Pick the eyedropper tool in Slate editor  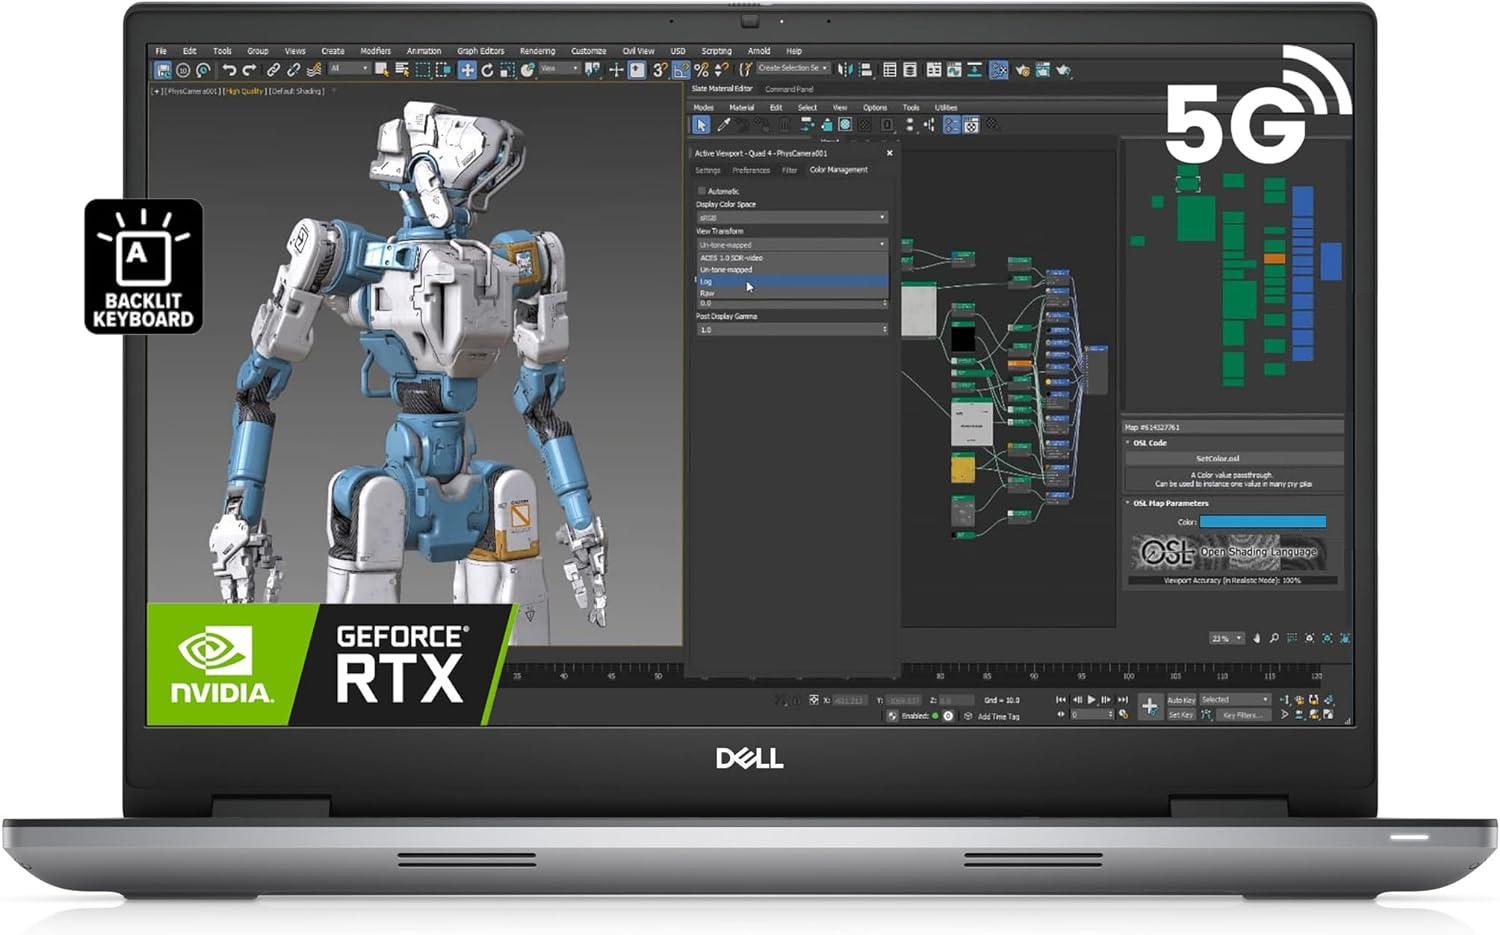pos(723,125)
